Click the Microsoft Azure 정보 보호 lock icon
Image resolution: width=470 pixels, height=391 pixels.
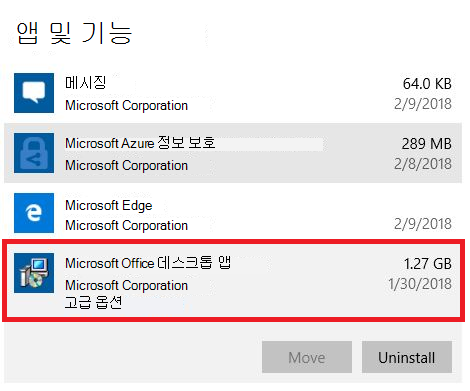pyautogui.click(x=34, y=153)
